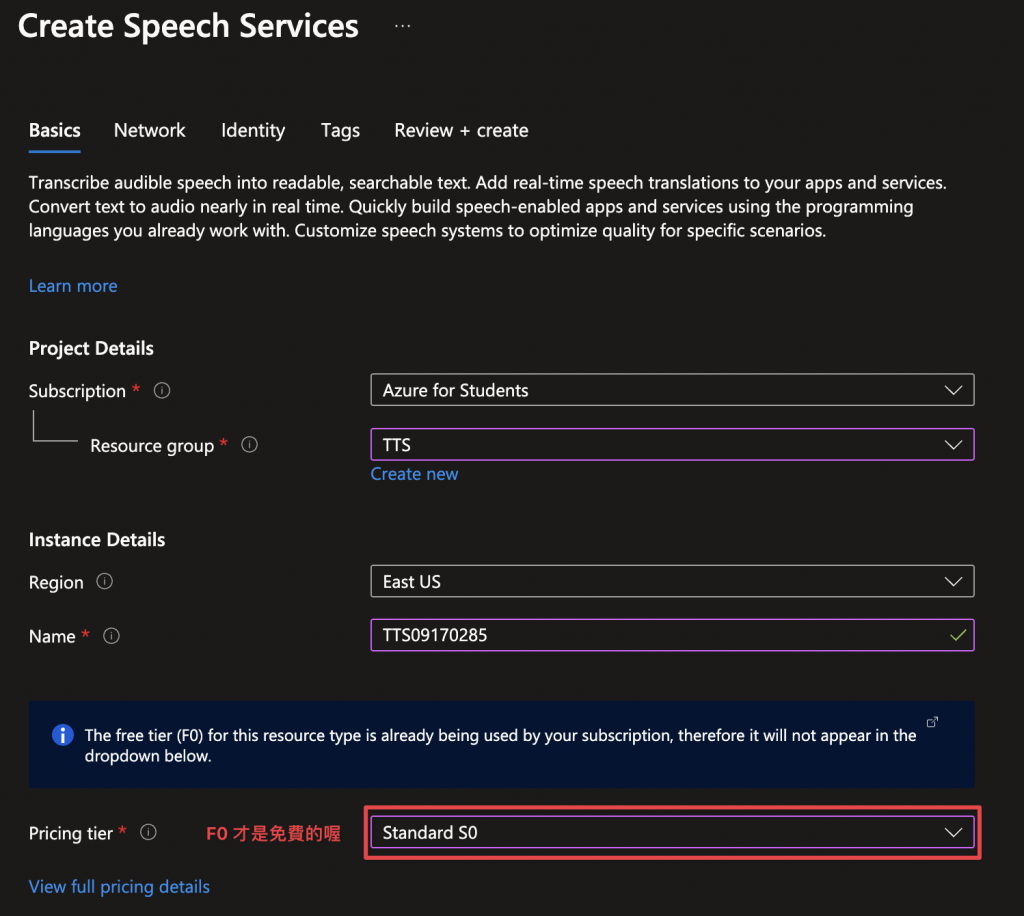This screenshot has height=916, width=1024.
Task: Click Create new resource group link
Action: [x=414, y=474]
